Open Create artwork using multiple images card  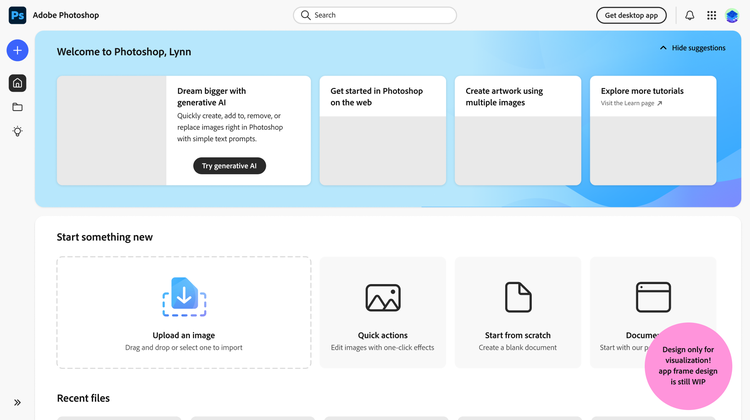518,130
